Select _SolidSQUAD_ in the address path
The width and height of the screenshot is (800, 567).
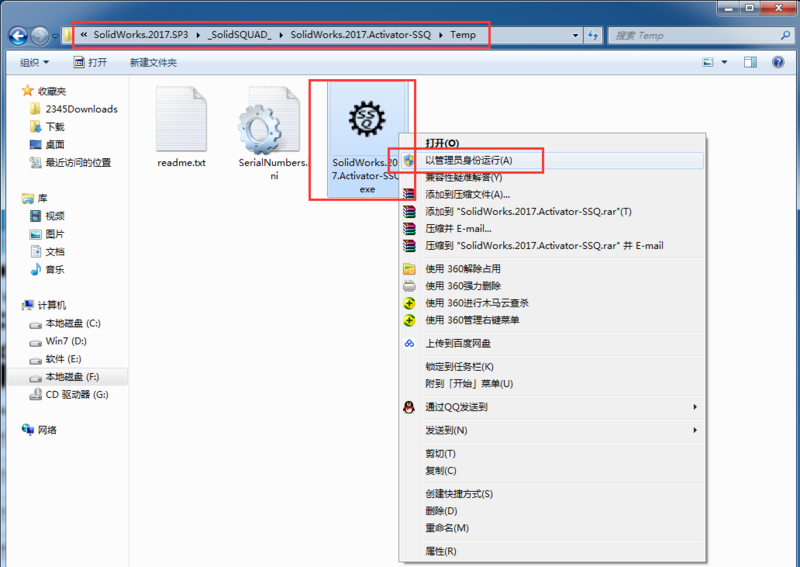239,35
